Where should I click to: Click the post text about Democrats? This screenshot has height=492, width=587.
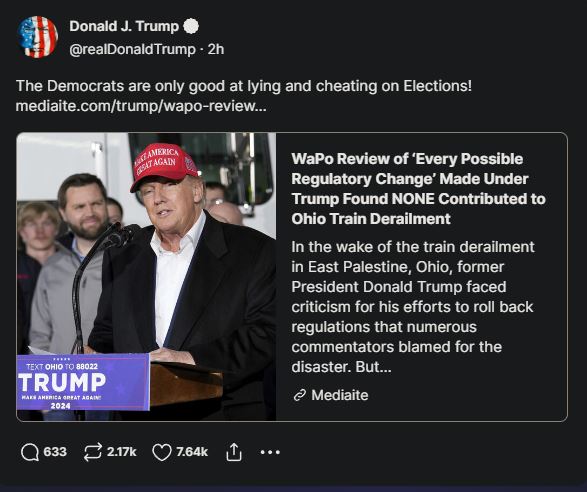click(244, 86)
